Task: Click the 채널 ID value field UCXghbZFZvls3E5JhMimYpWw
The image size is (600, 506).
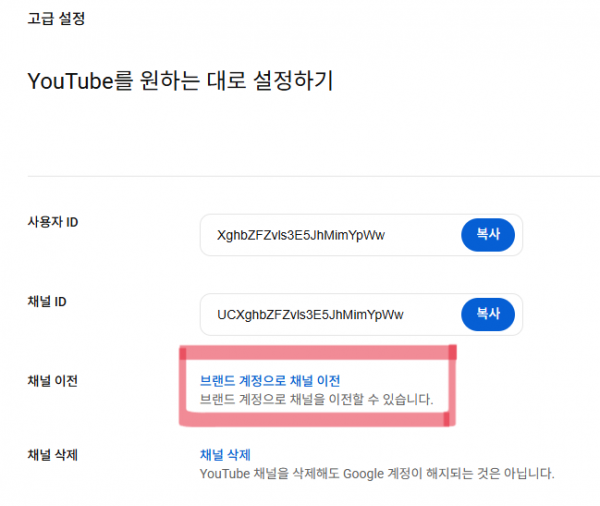Action: click(361, 315)
